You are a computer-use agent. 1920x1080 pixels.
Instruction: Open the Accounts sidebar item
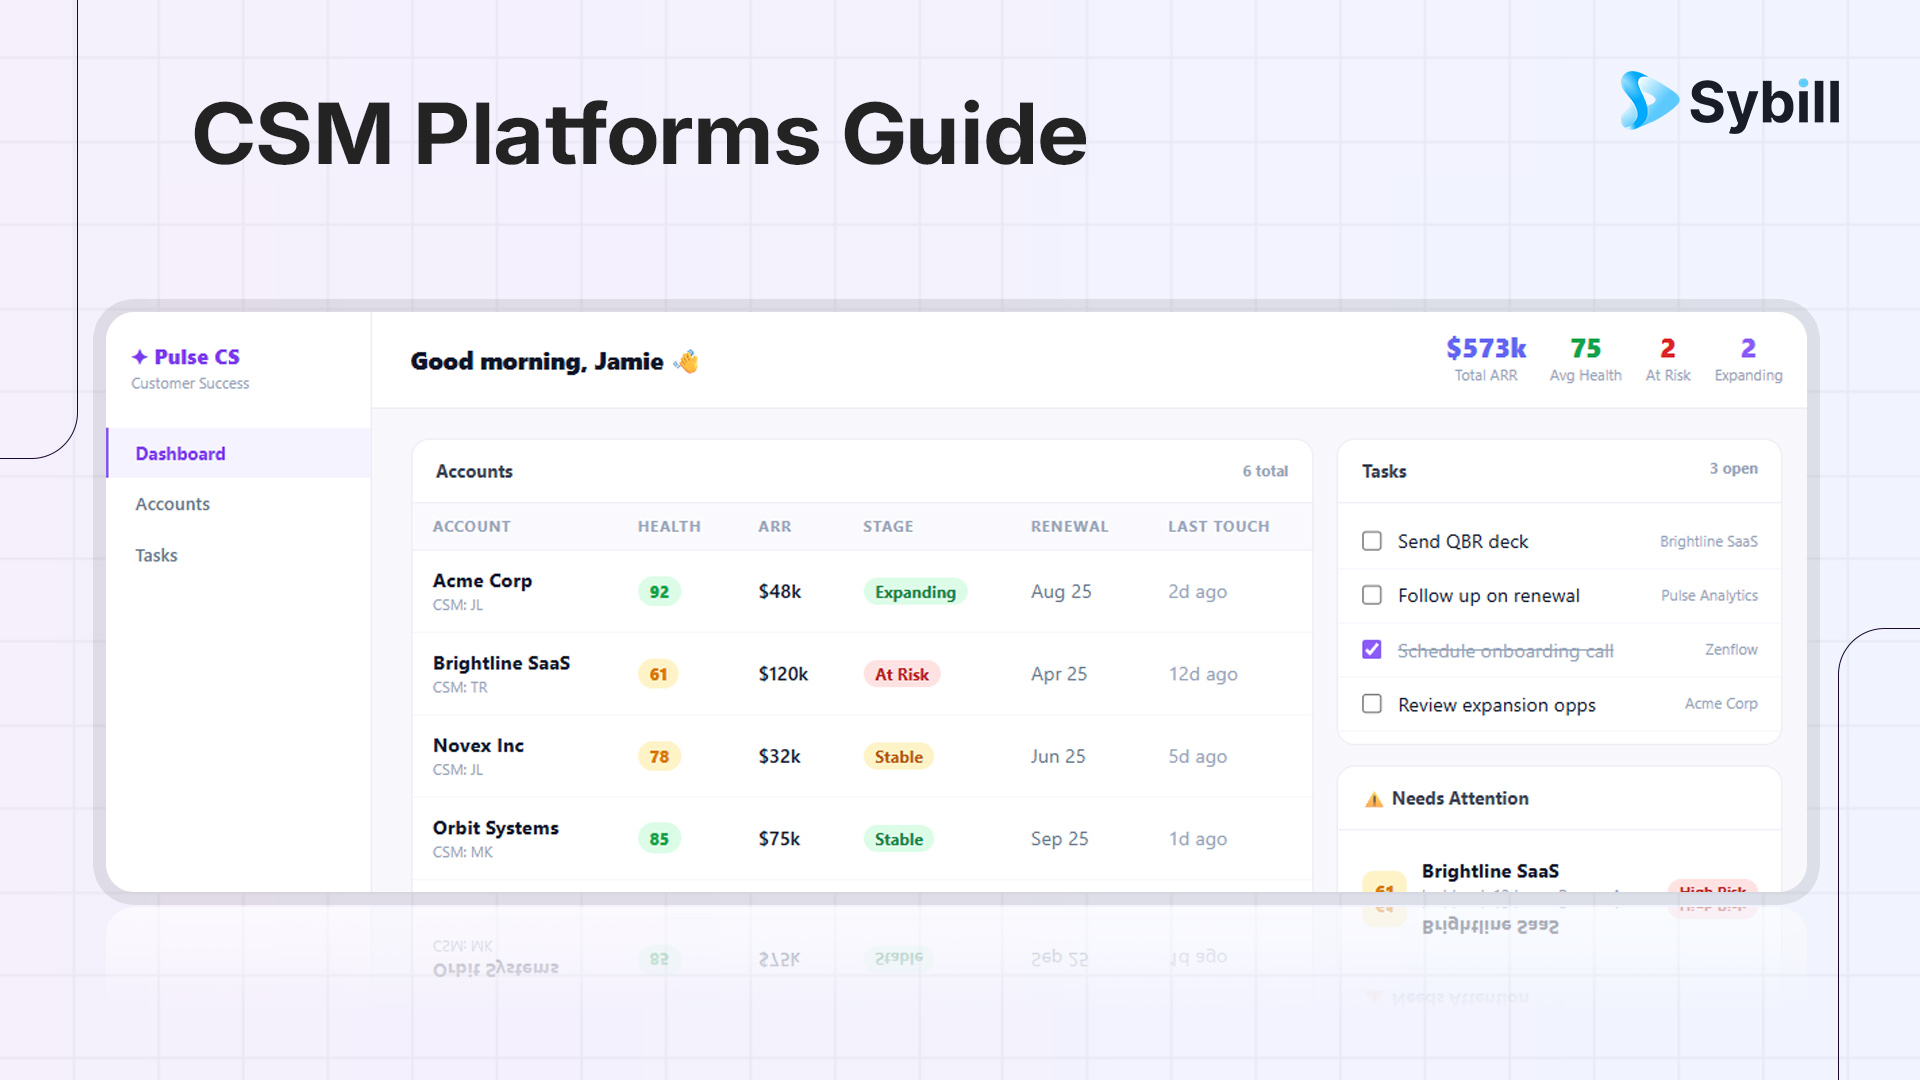(238, 504)
